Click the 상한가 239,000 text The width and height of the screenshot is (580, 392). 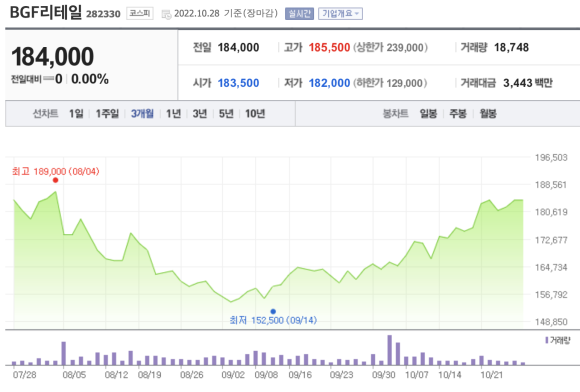pos(391,47)
